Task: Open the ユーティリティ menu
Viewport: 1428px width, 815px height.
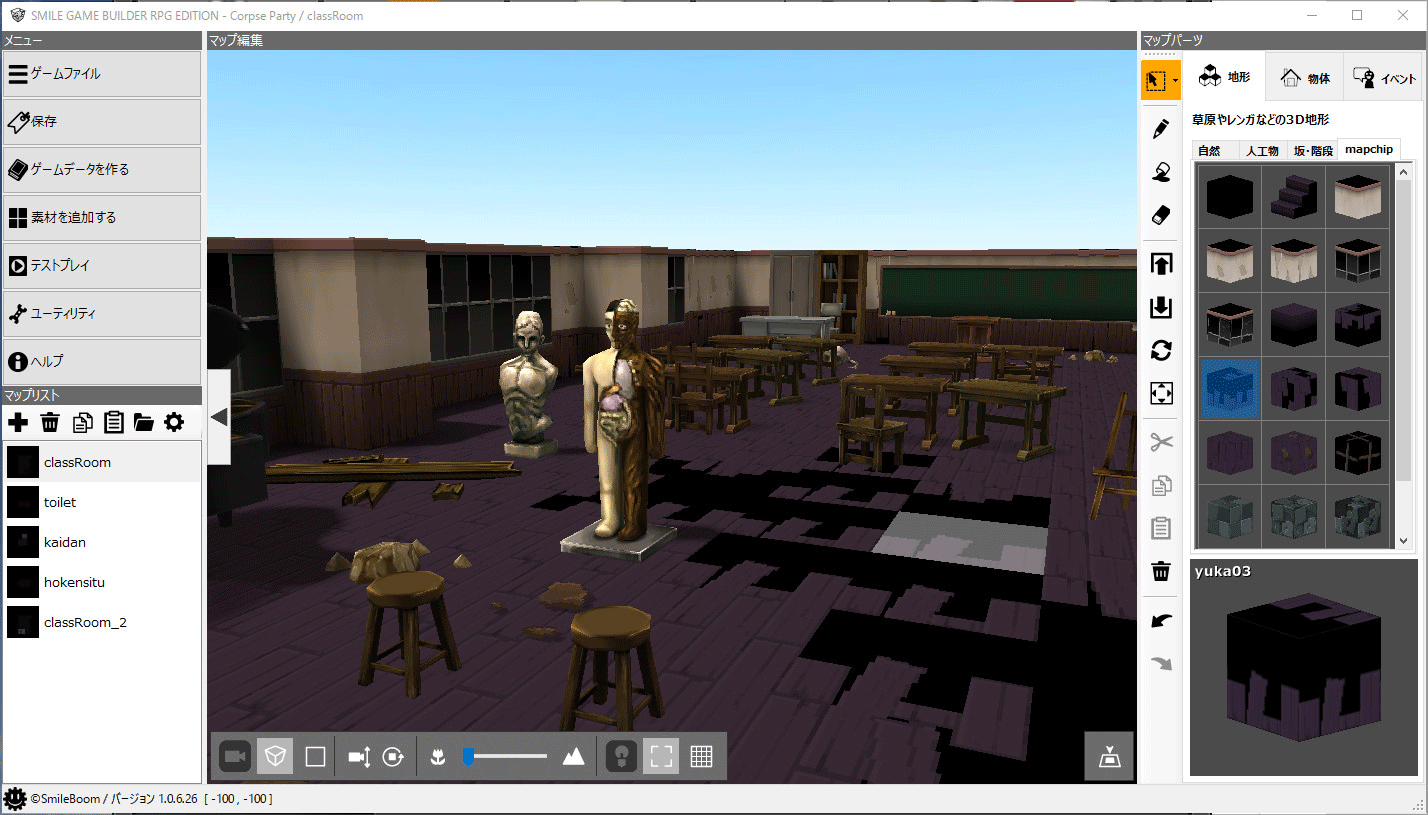Action: (x=102, y=314)
